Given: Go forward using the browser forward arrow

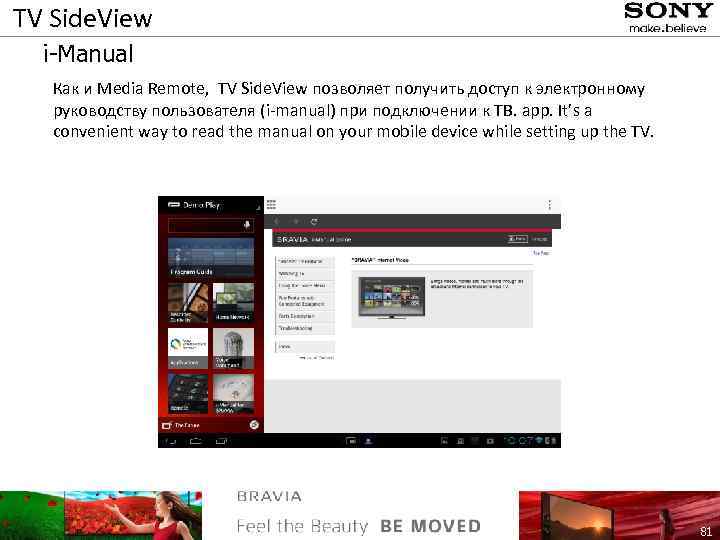Looking at the screenshot, I should click(x=296, y=222).
